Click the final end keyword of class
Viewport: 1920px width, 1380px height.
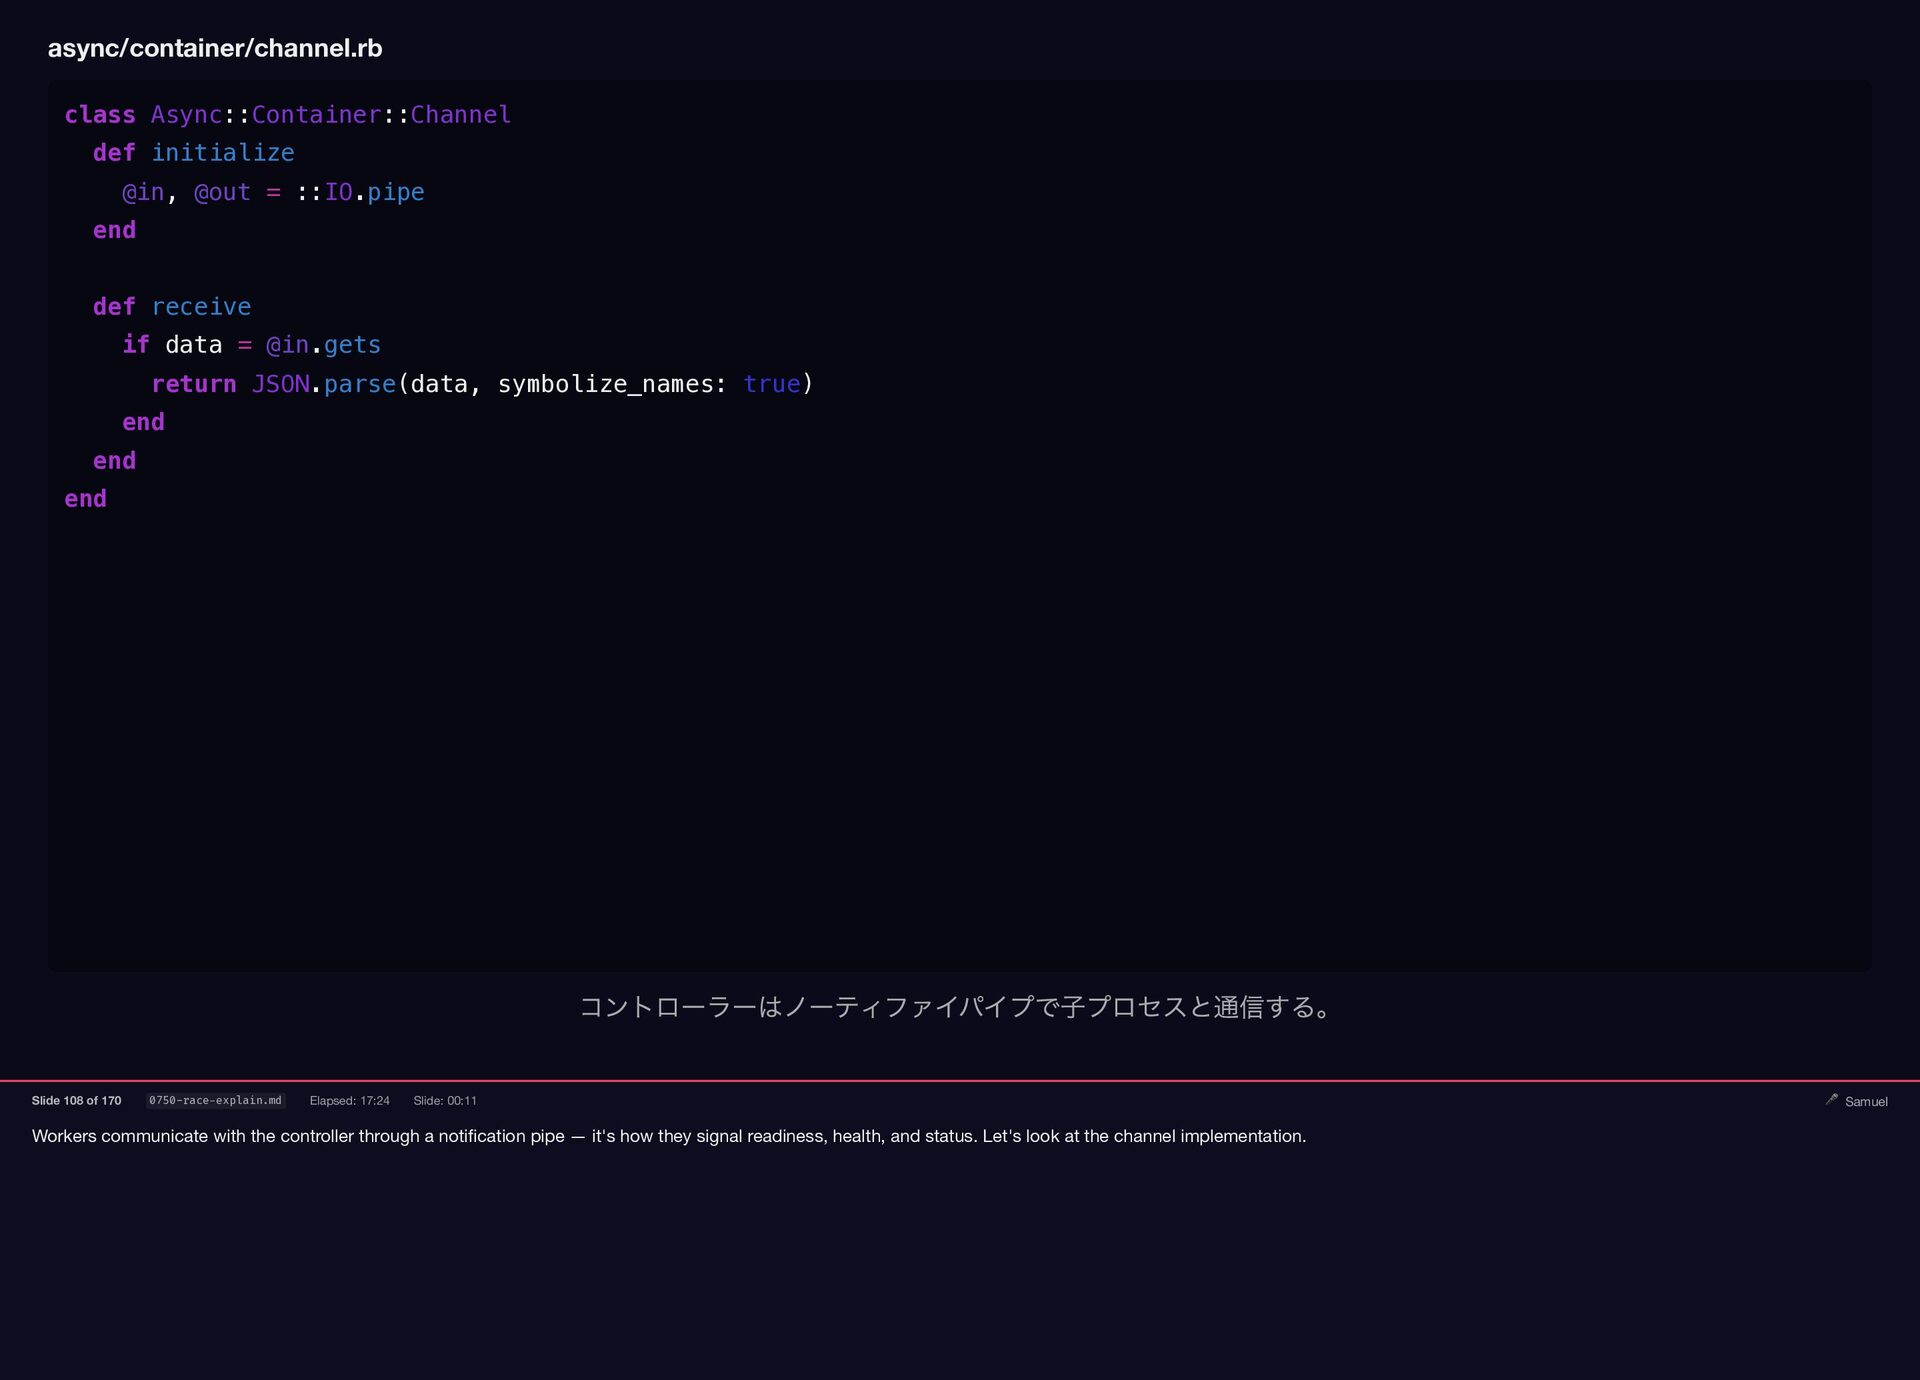coord(85,499)
